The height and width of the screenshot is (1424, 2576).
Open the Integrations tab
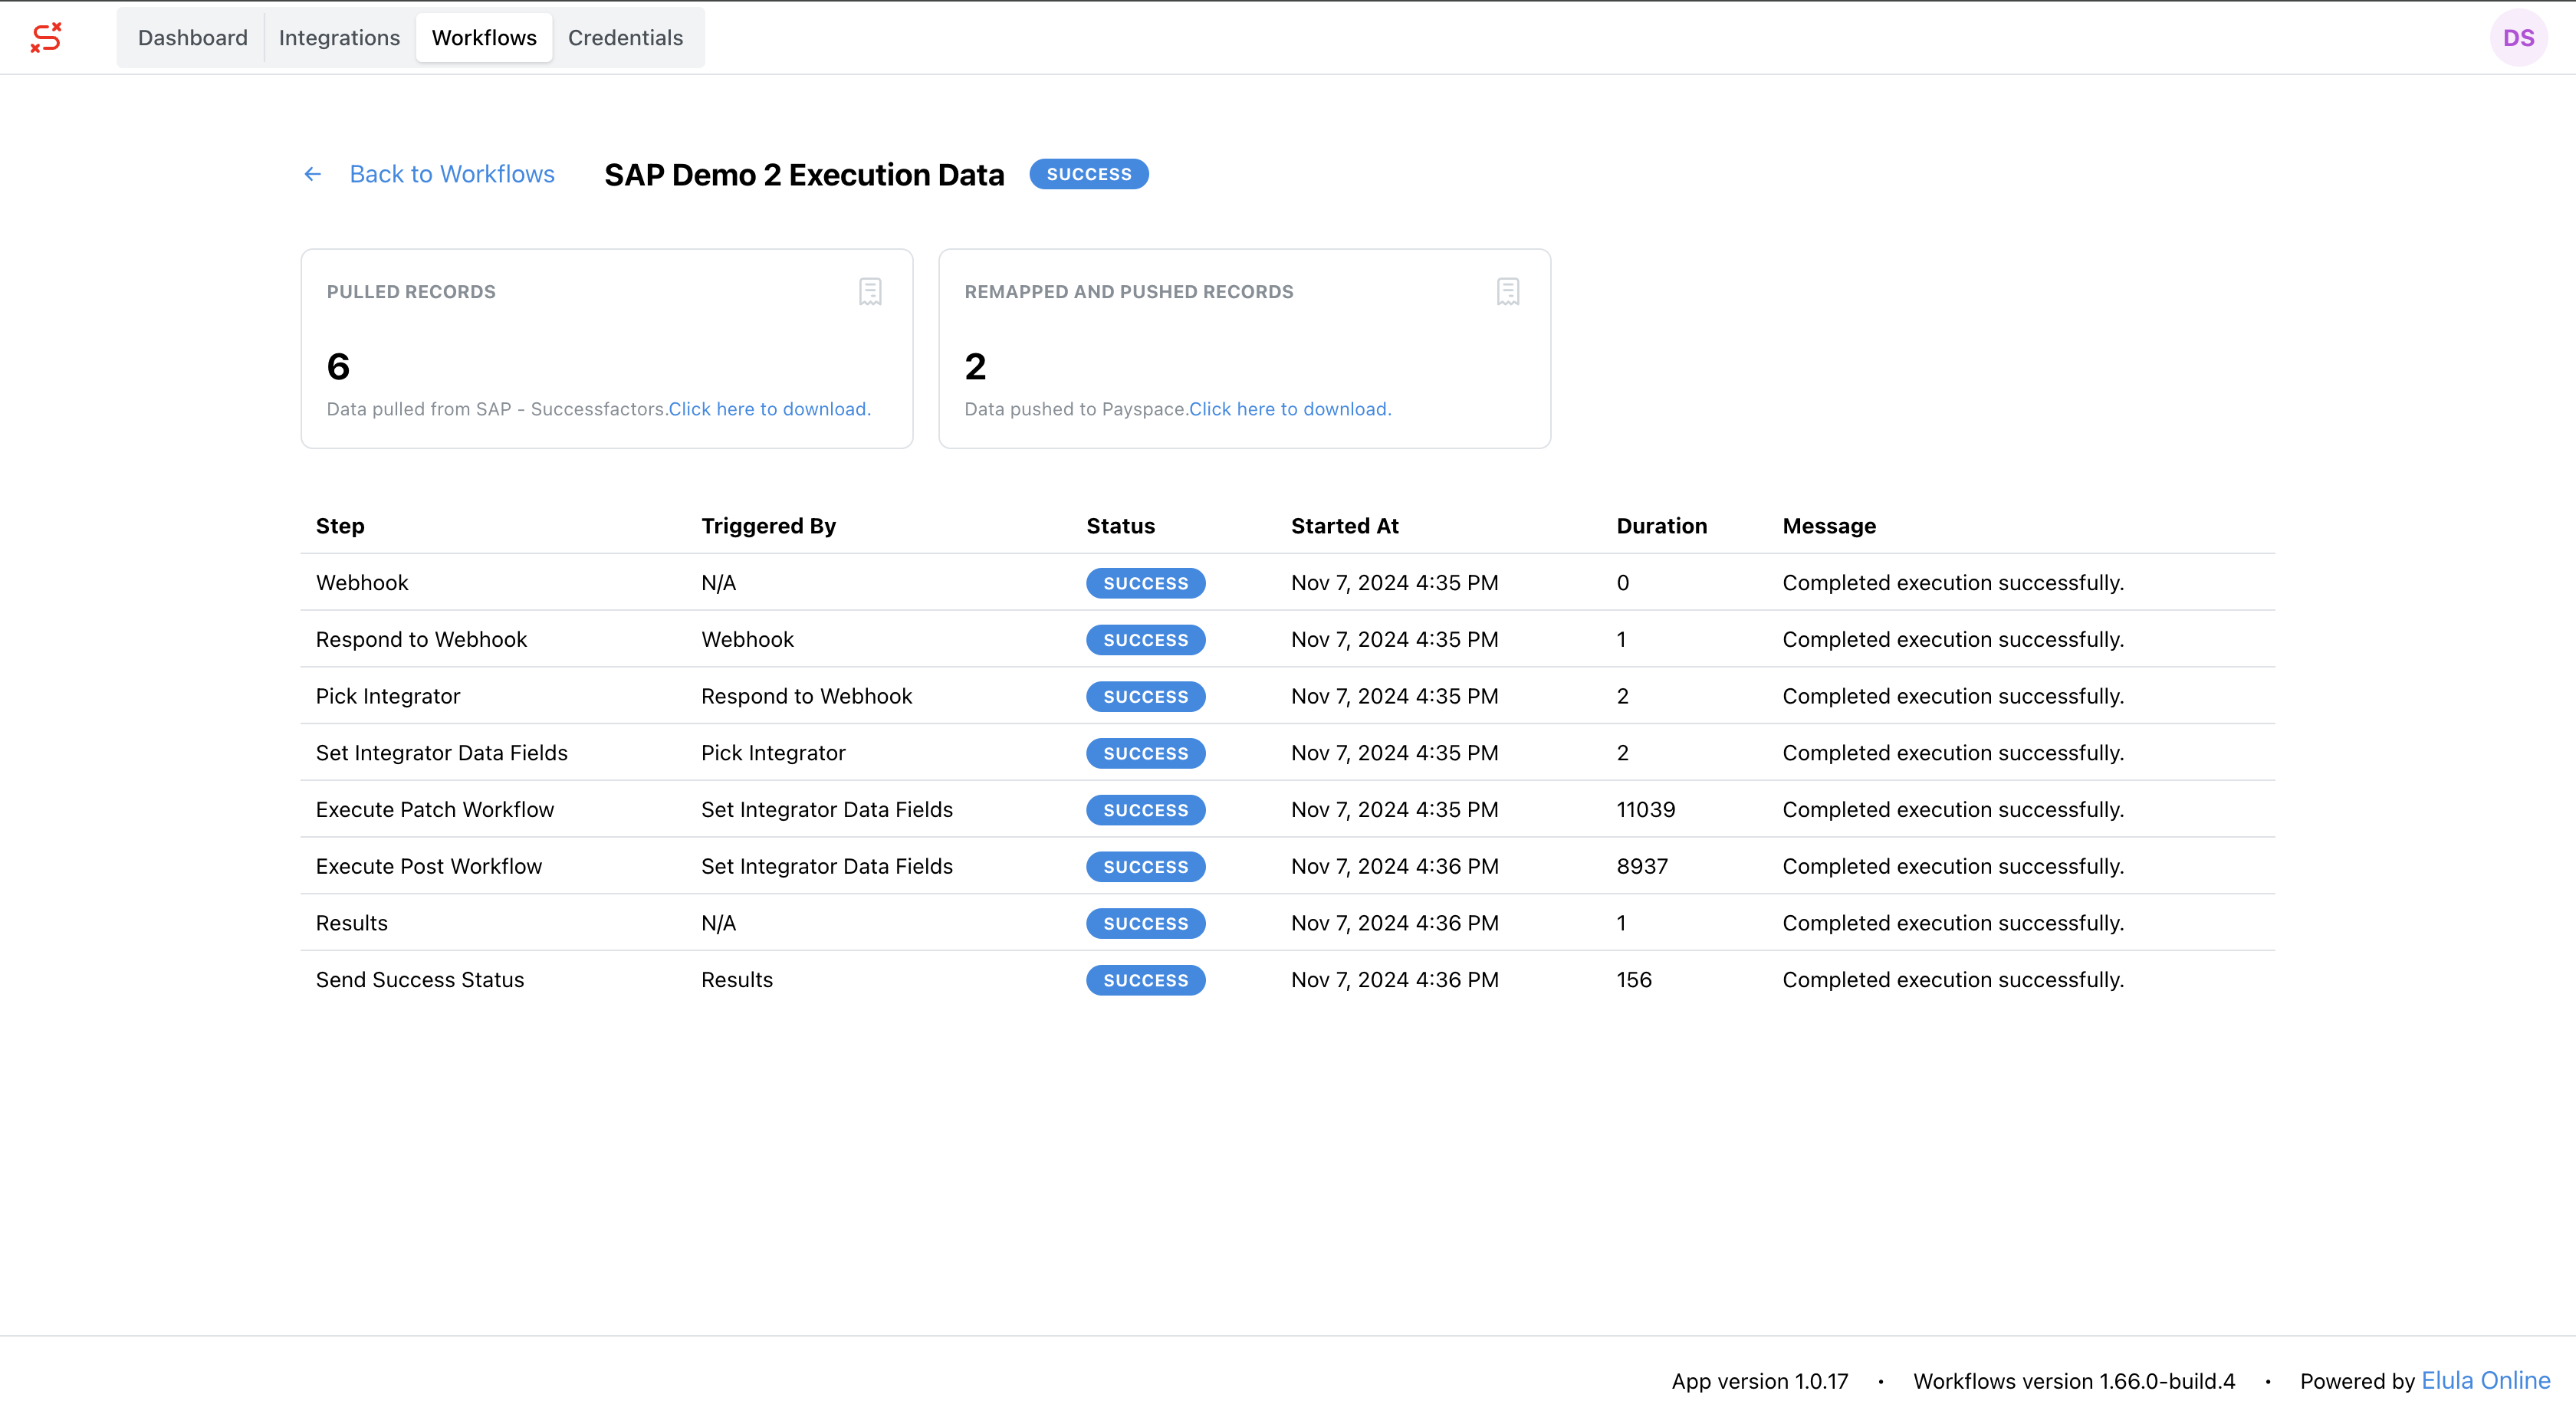[339, 37]
